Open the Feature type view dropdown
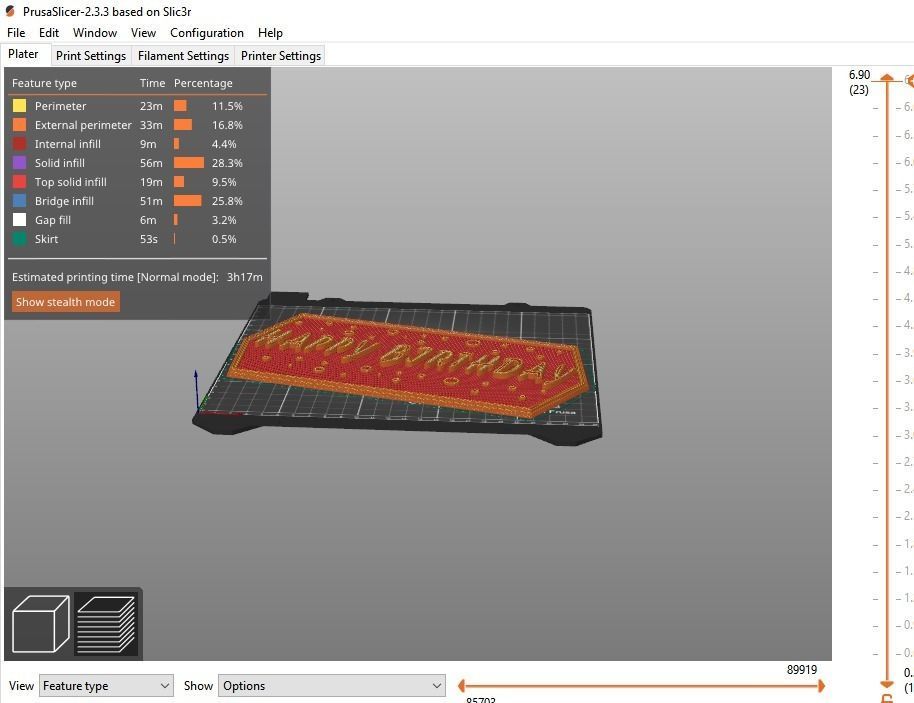This screenshot has width=914, height=703. coord(106,686)
